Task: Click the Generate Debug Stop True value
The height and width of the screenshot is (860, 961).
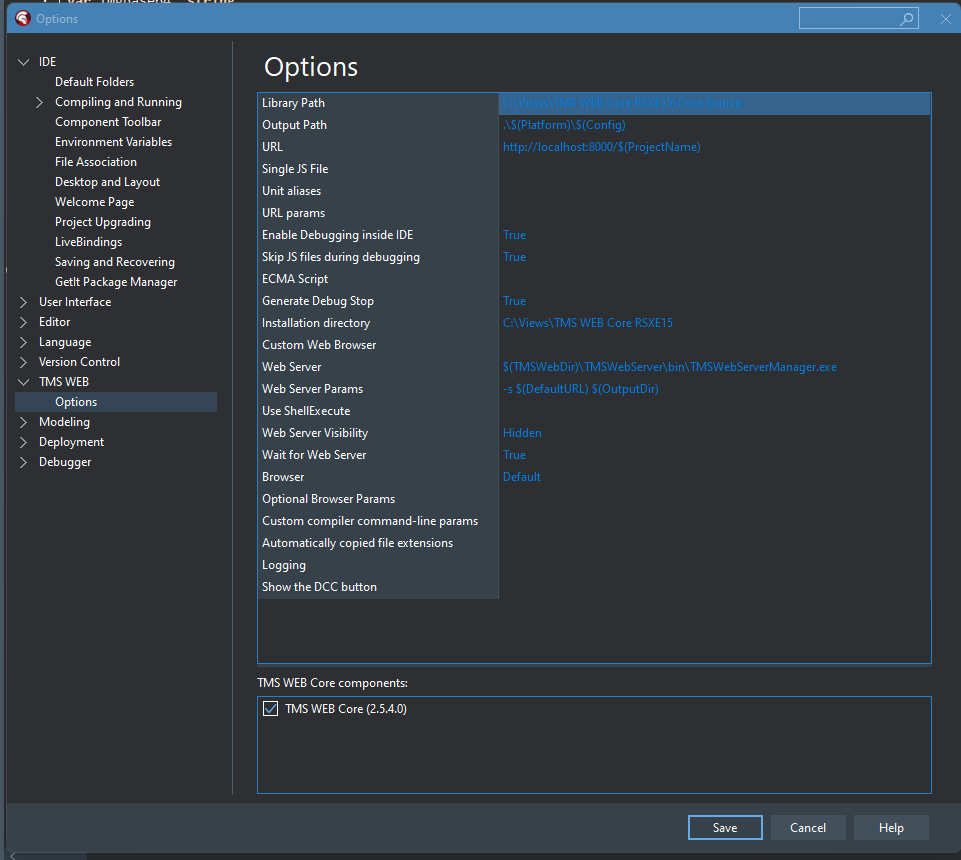Action: tap(715, 302)
